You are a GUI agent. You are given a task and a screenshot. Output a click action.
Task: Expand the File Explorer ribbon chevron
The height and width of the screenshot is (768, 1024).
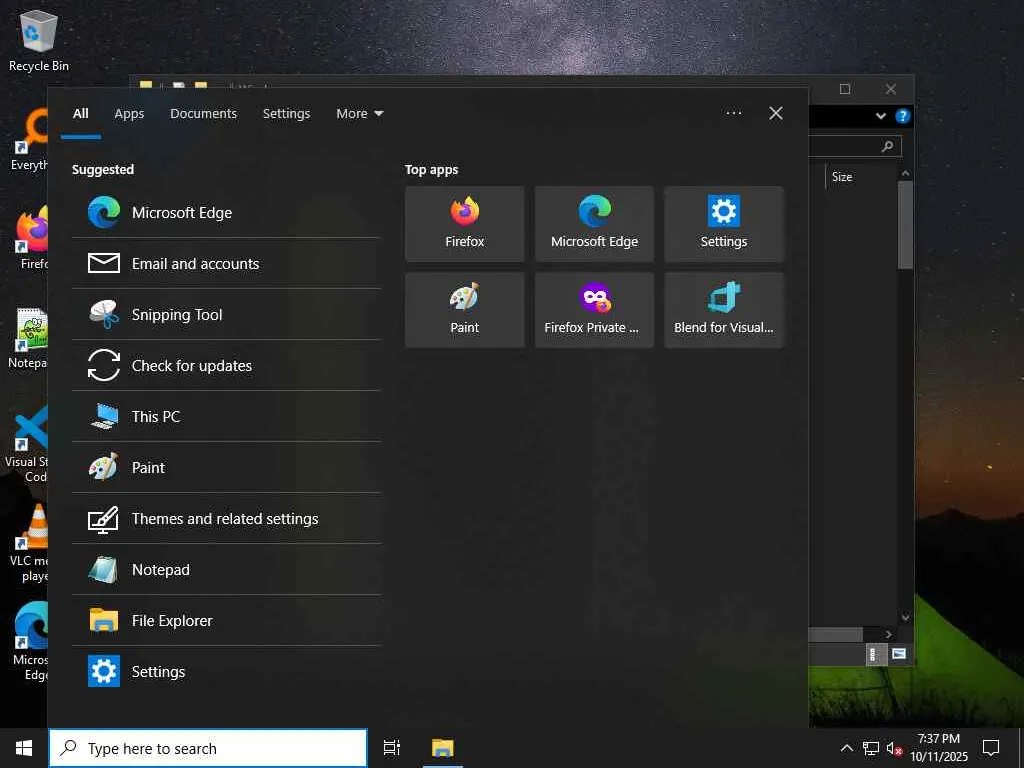pyautogui.click(x=881, y=116)
